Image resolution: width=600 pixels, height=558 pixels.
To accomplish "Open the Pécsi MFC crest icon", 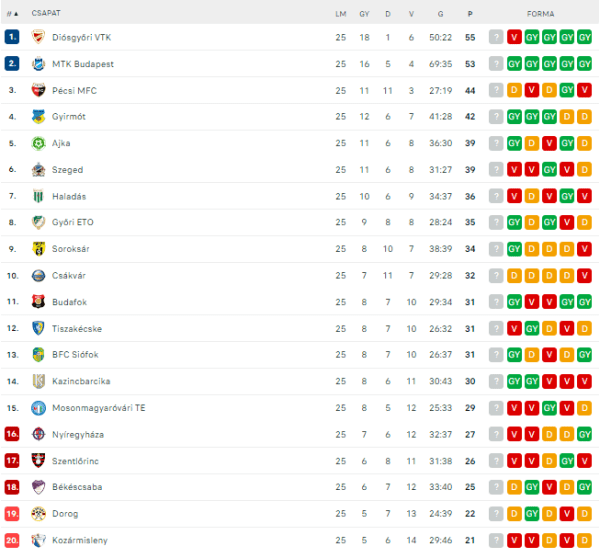I will click(x=38, y=90).
